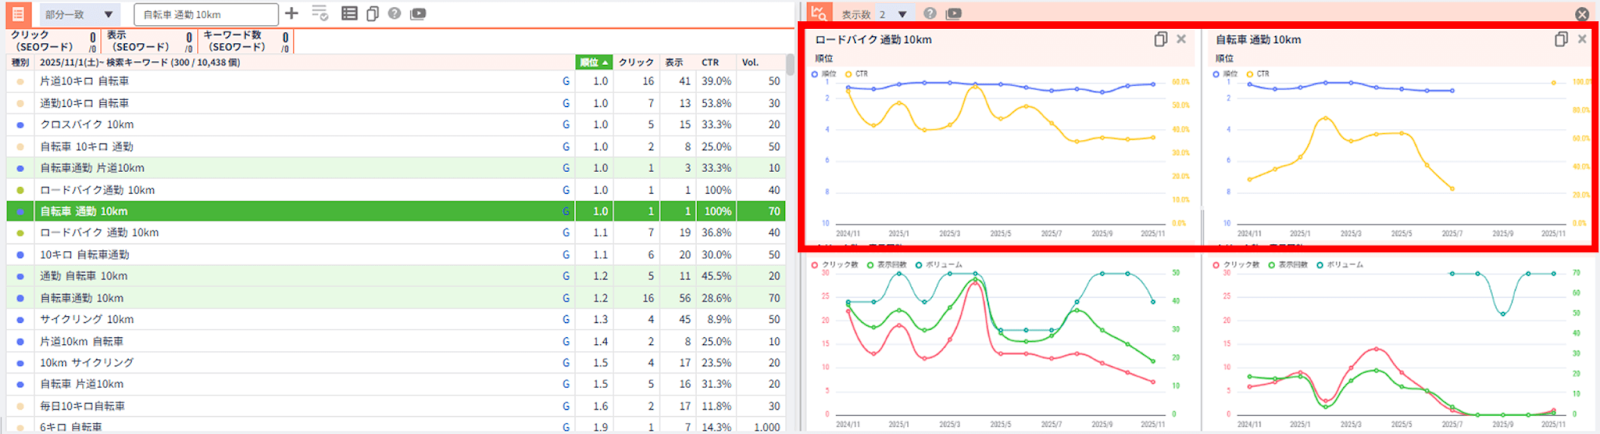Copy the ロードバイク 通勤 10km chart
1600x434 pixels.
pos(1160,39)
